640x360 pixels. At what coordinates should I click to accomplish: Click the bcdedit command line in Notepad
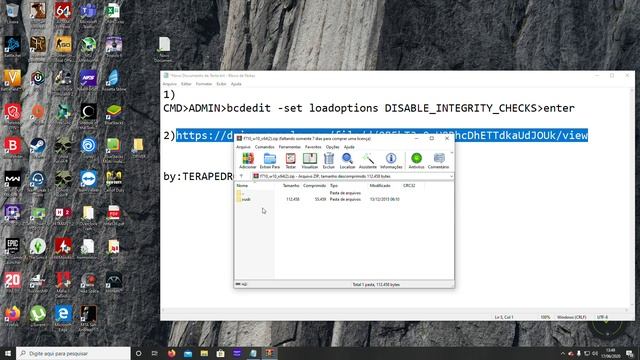(369, 108)
